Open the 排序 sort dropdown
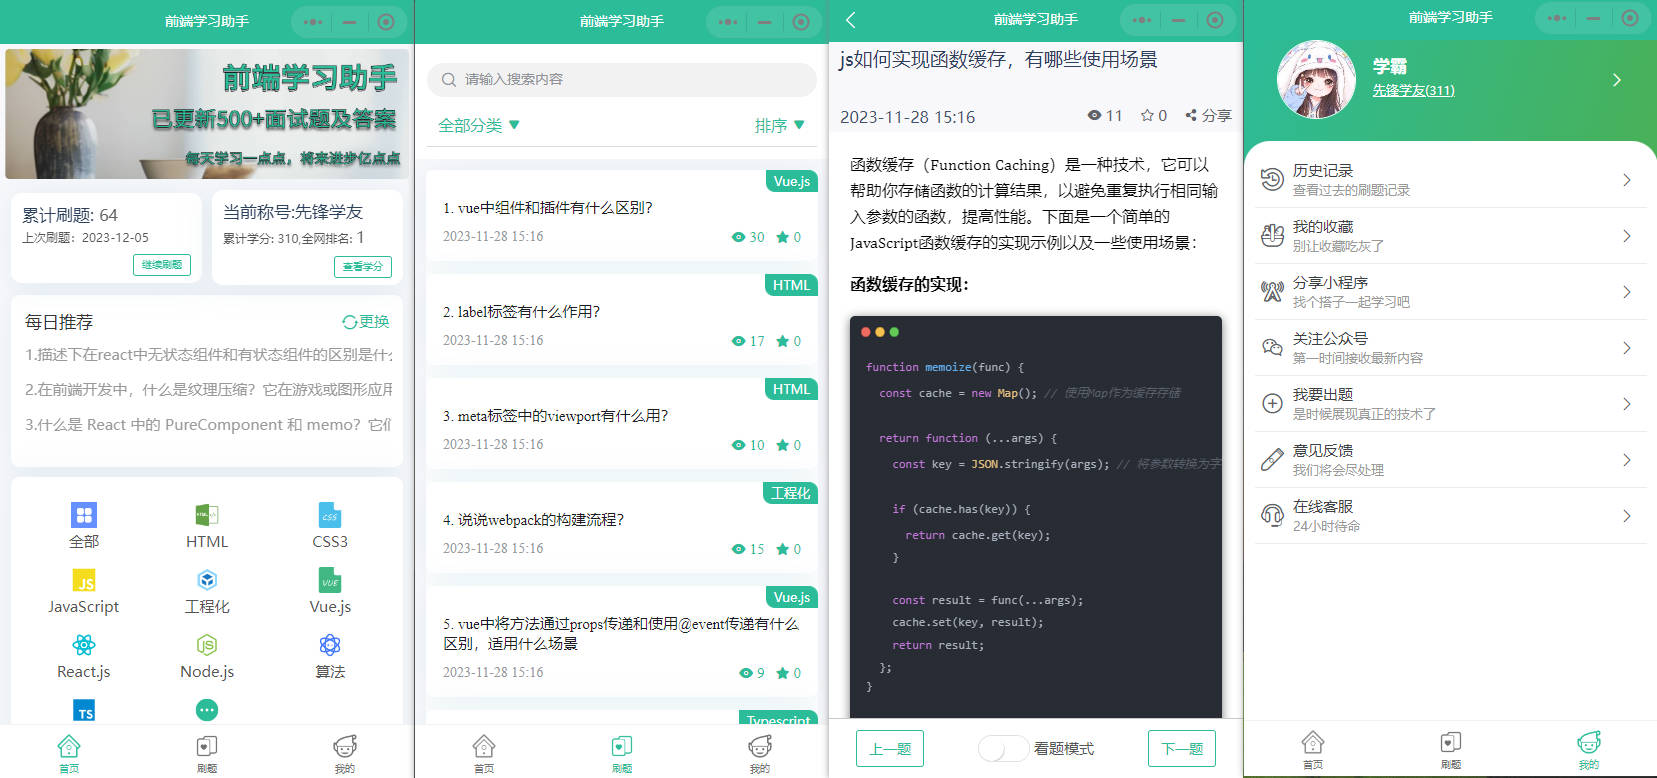Viewport: 1657px width, 778px height. pos(779,125)
